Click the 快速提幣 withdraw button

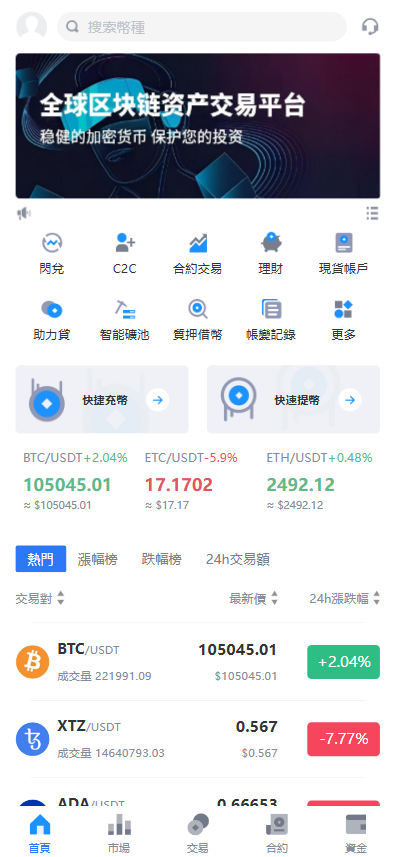pos(293,400)
